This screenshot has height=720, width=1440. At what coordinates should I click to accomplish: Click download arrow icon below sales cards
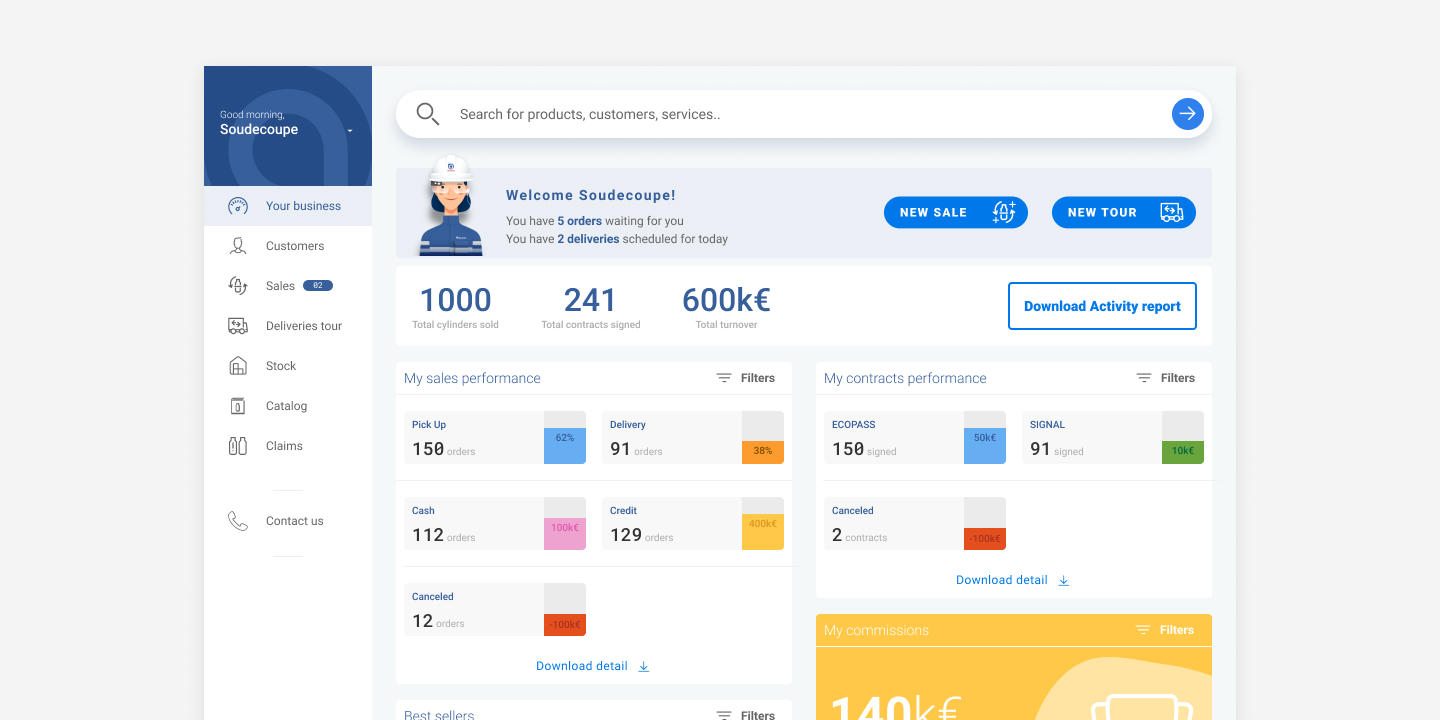click(644, 666)
